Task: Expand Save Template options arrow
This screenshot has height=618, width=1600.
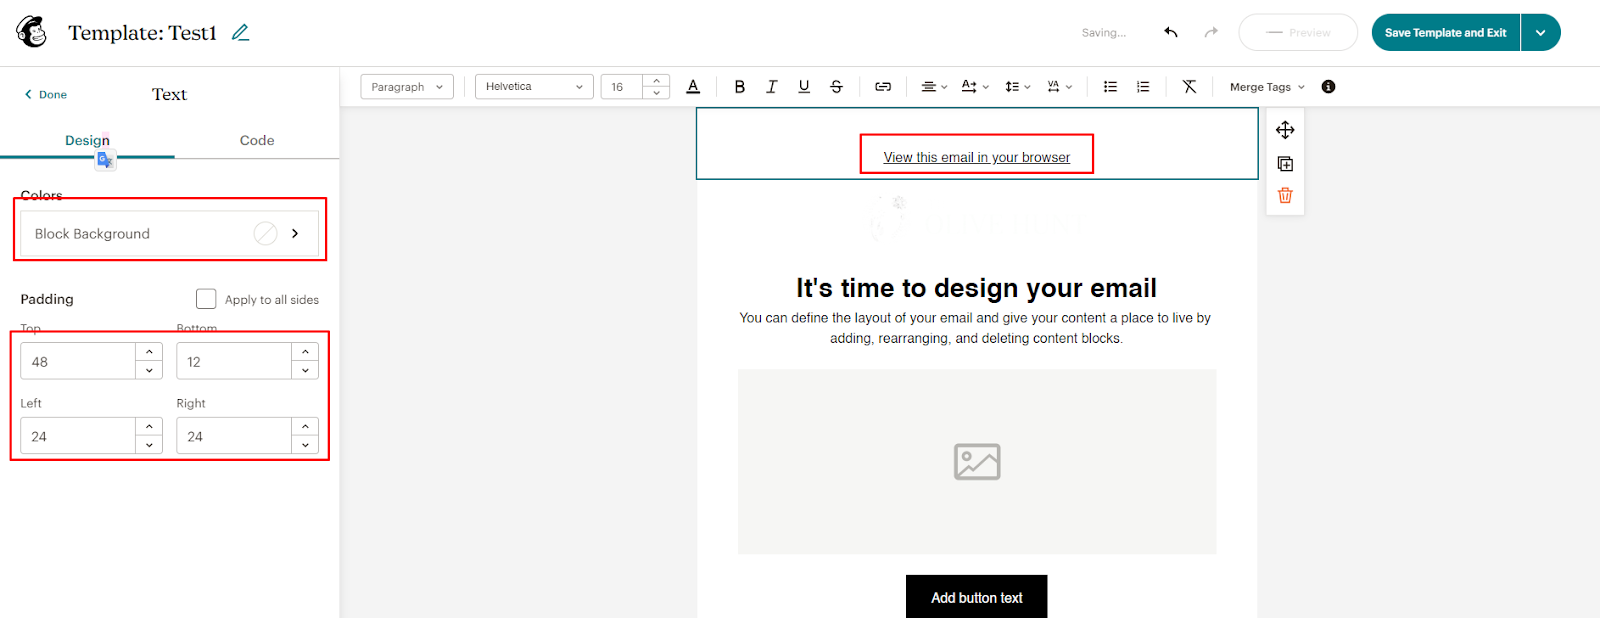Action: [x=1540, y=32]
